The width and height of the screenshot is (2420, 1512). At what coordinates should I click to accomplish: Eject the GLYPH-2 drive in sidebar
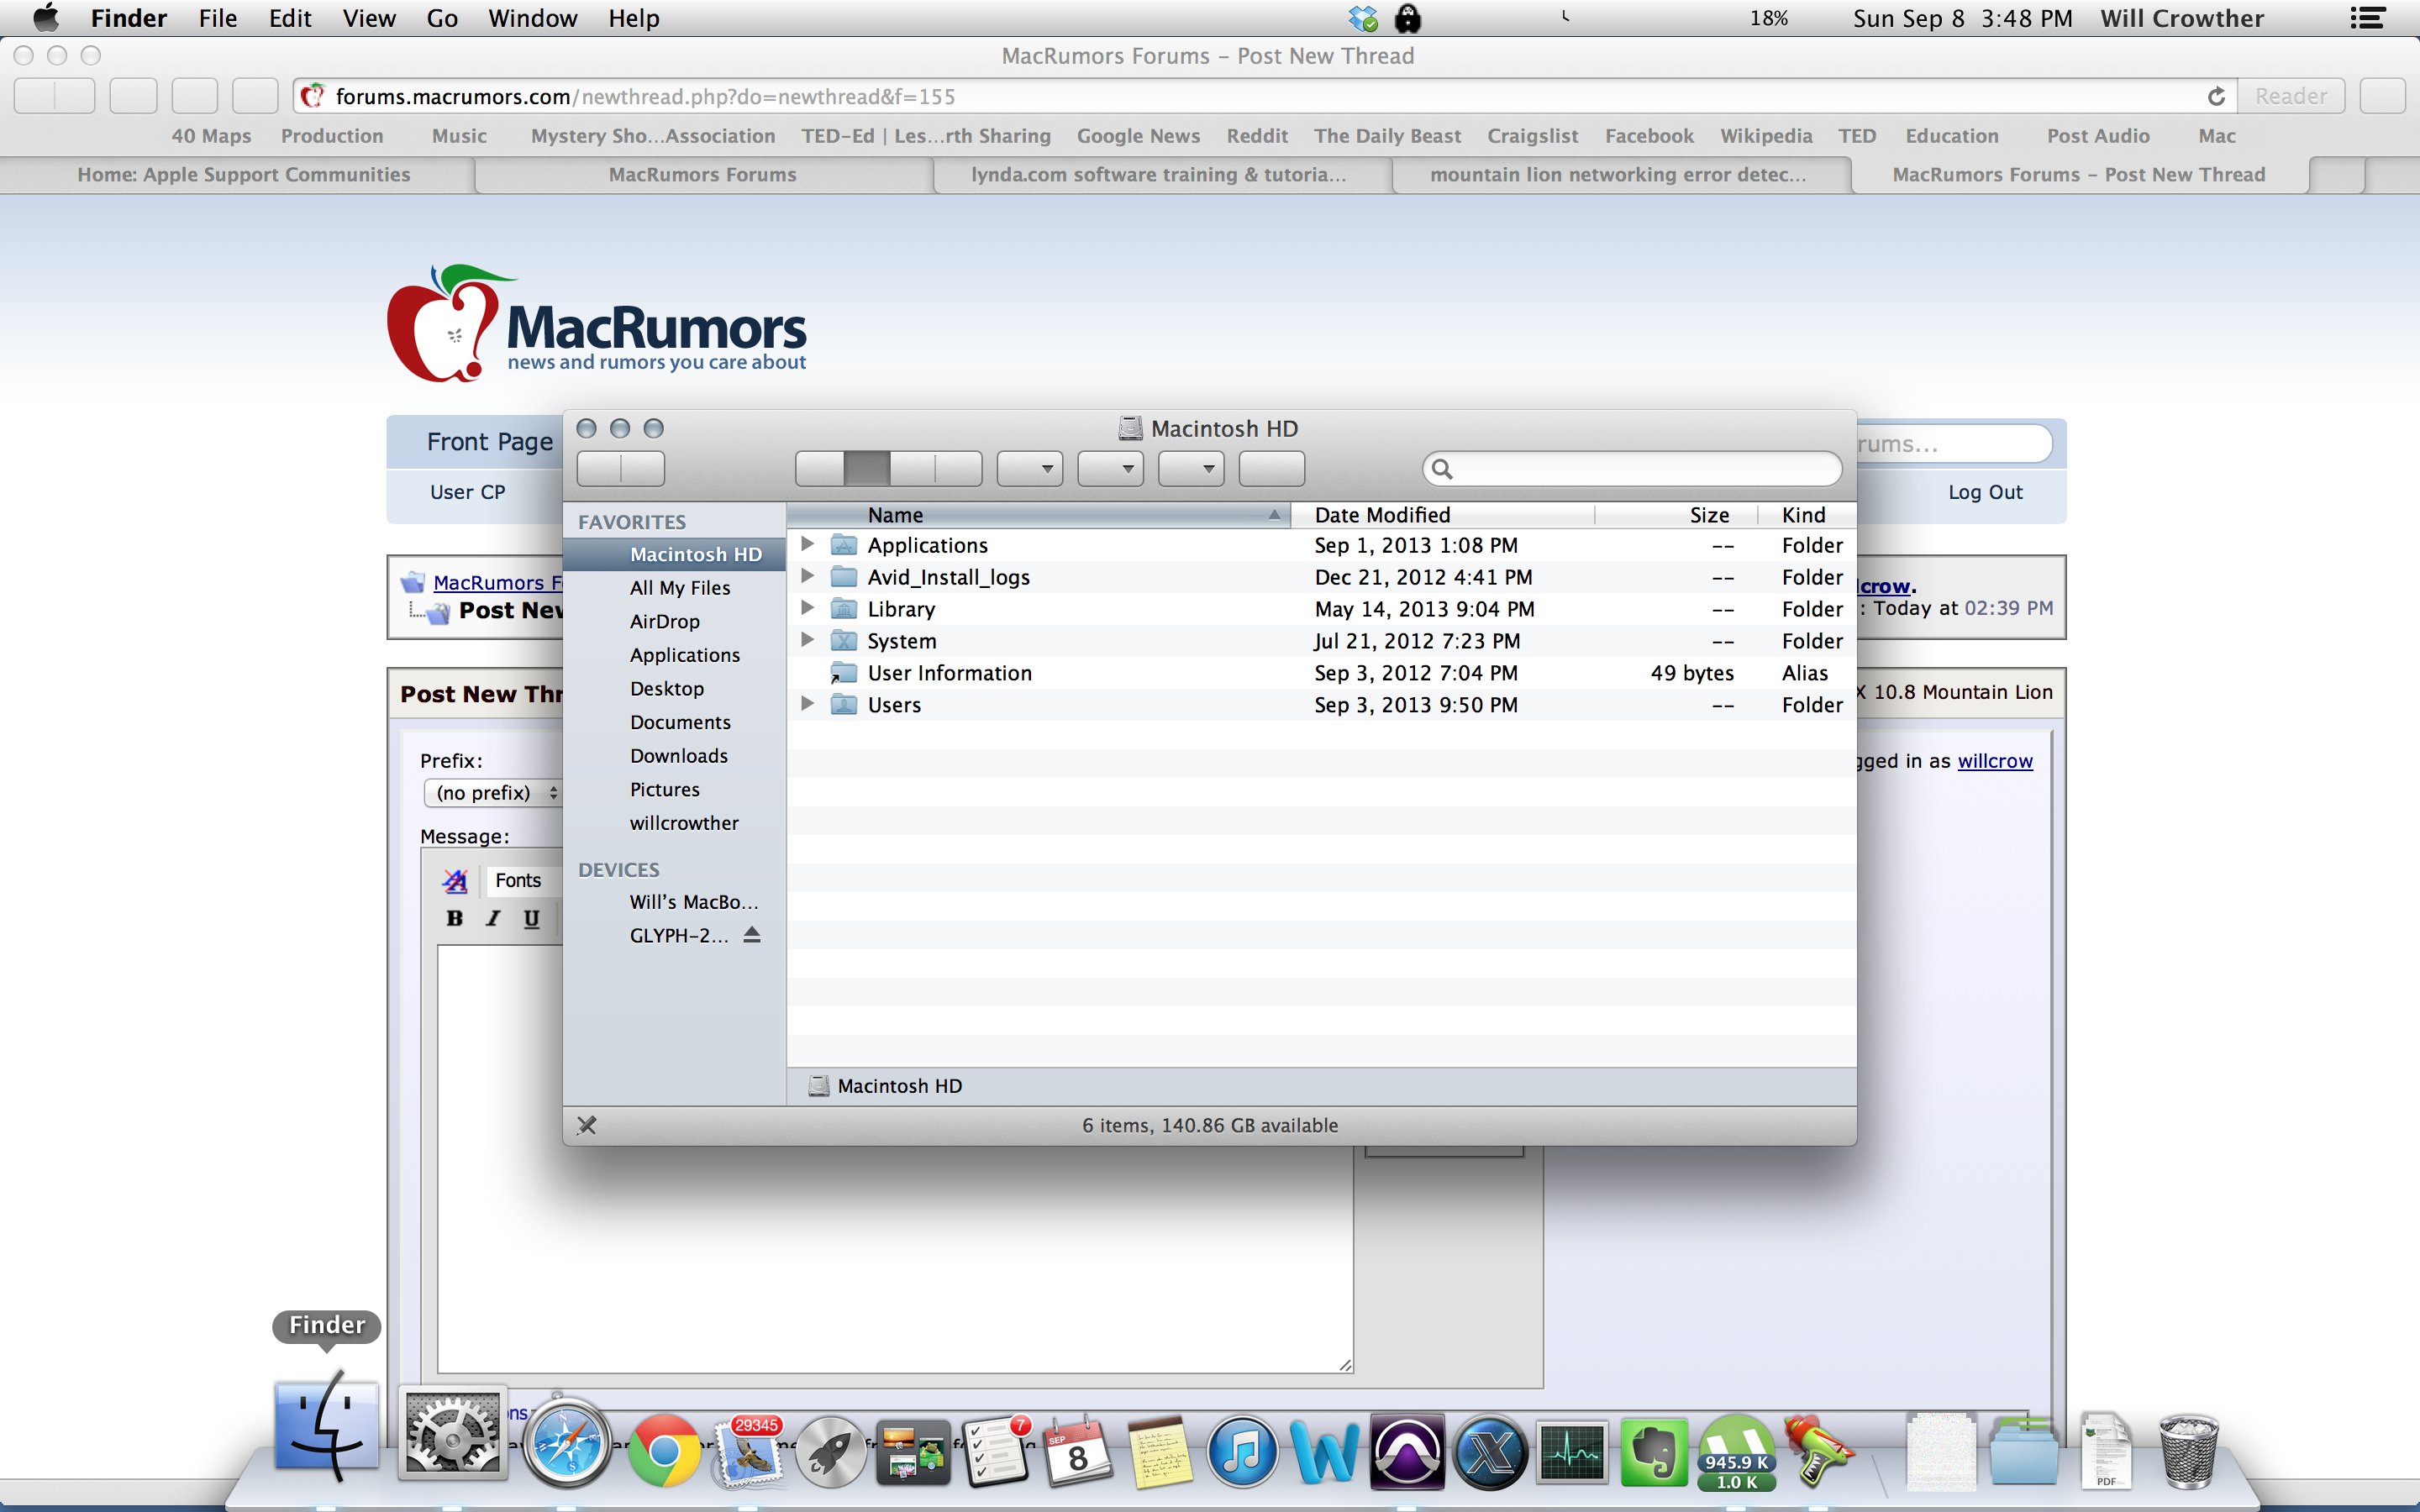pyautogui.click(x=752, y=935)
